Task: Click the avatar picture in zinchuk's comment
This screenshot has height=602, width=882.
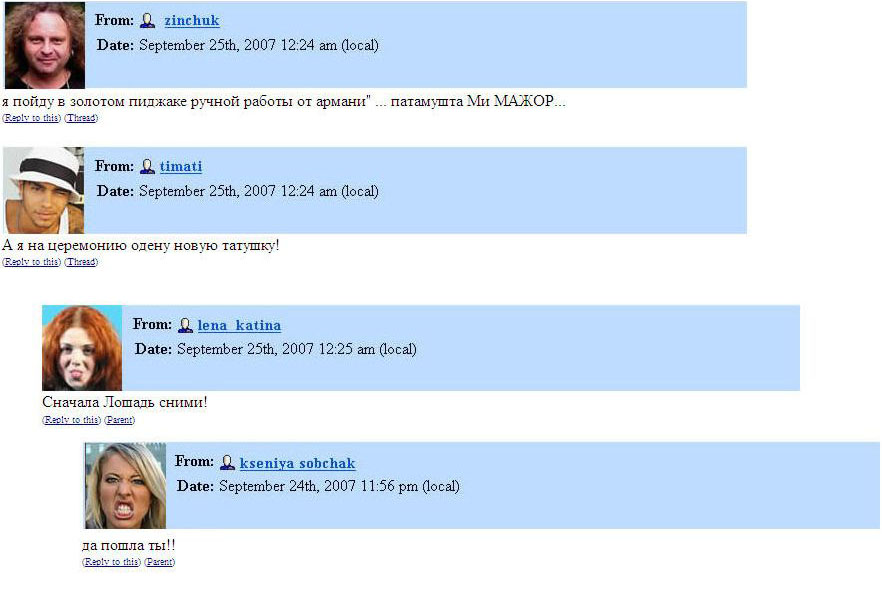Action: [x=45, y=45]
